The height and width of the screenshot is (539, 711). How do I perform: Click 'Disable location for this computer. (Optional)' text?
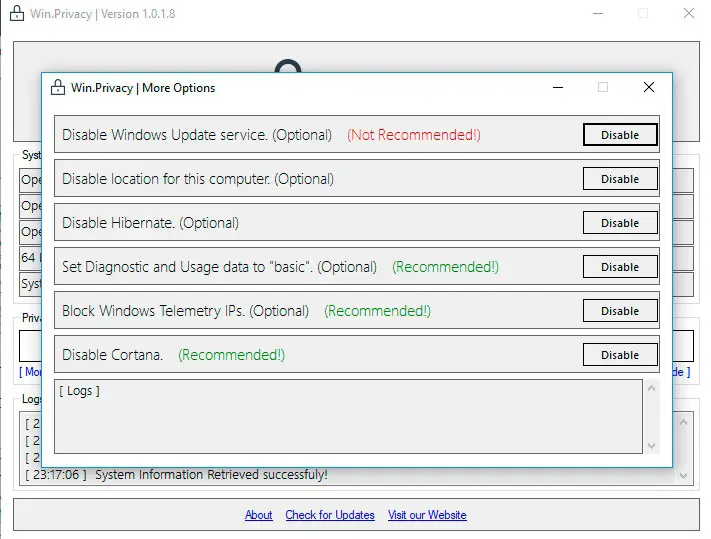[198, 179]
